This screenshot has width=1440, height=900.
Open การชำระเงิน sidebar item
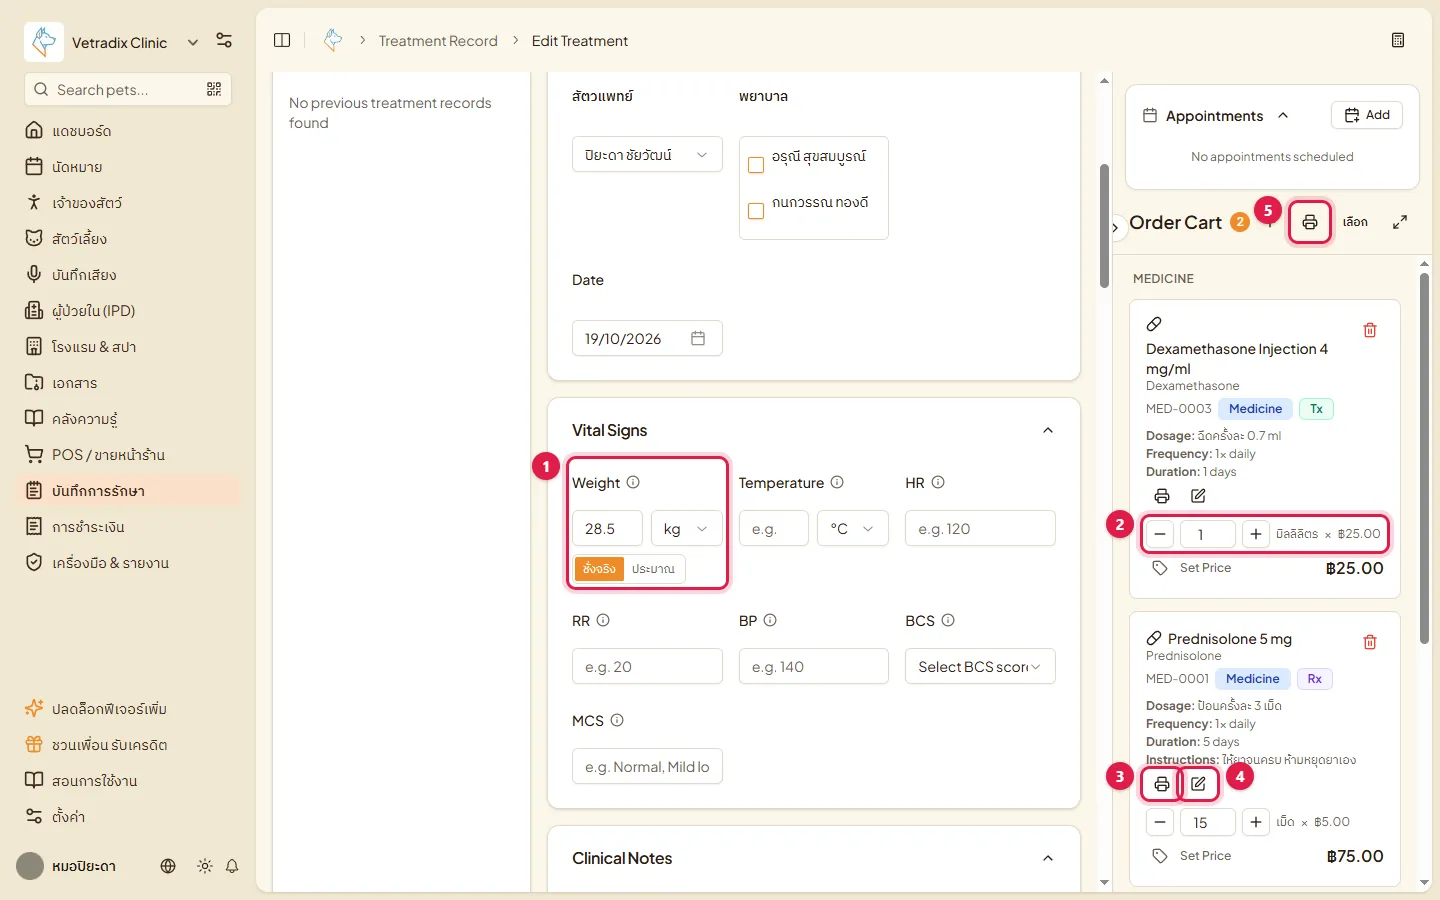click(x=130, y=527)
